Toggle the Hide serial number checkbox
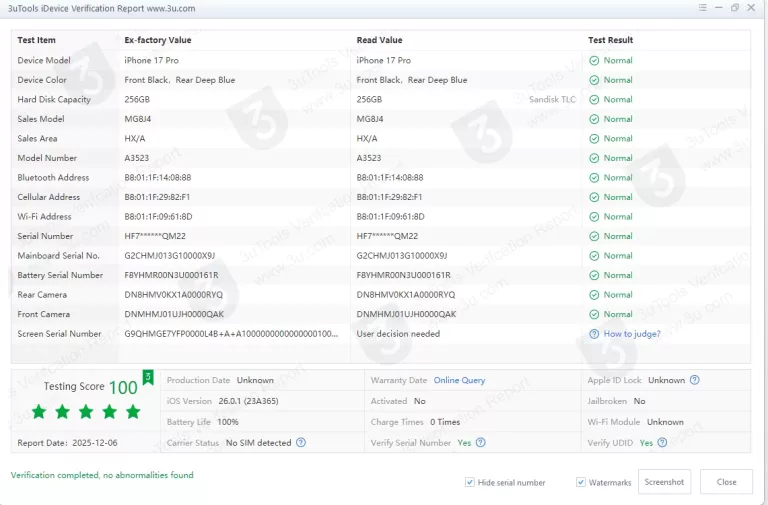This screenshot has height=505, width=768. point(470,482)
